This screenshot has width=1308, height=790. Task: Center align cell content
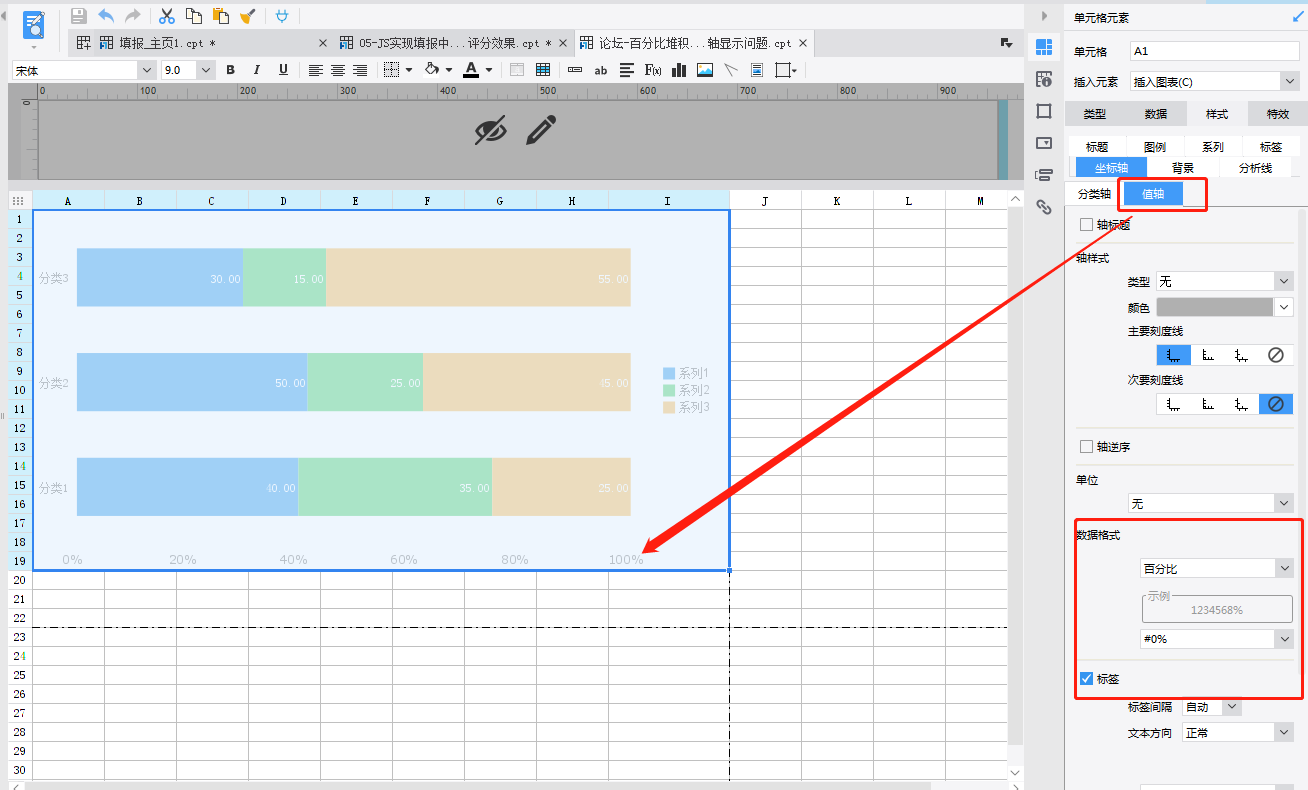coord(338,70)
